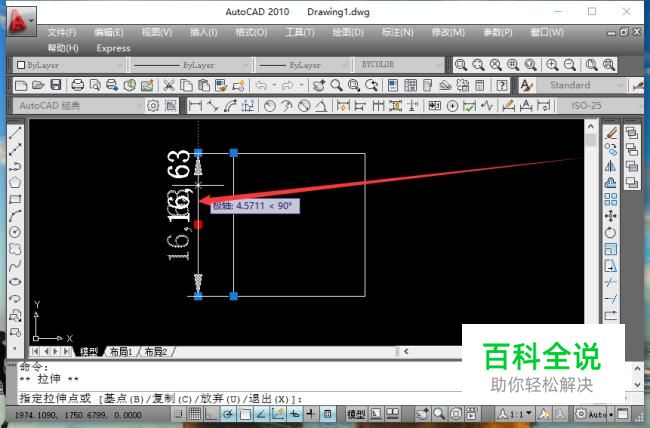The height and width of the screenshot is (428, 650).
Task: Click the Aligned dimension tool
Action: point(213,106)
